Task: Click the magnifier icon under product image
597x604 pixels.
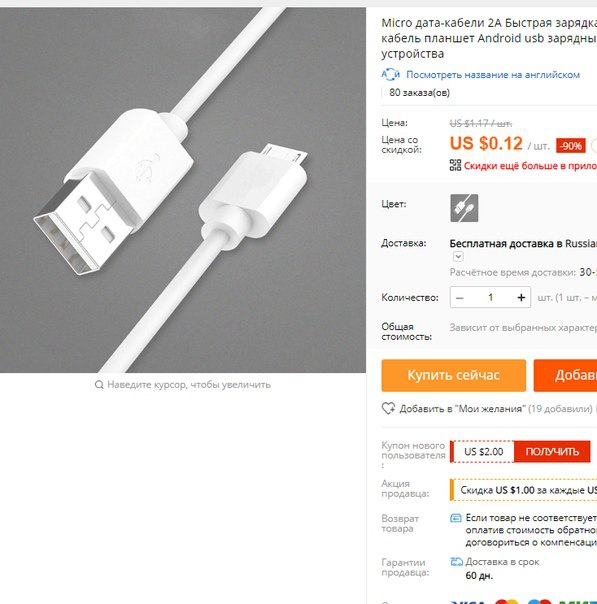Action: [99, 384]
